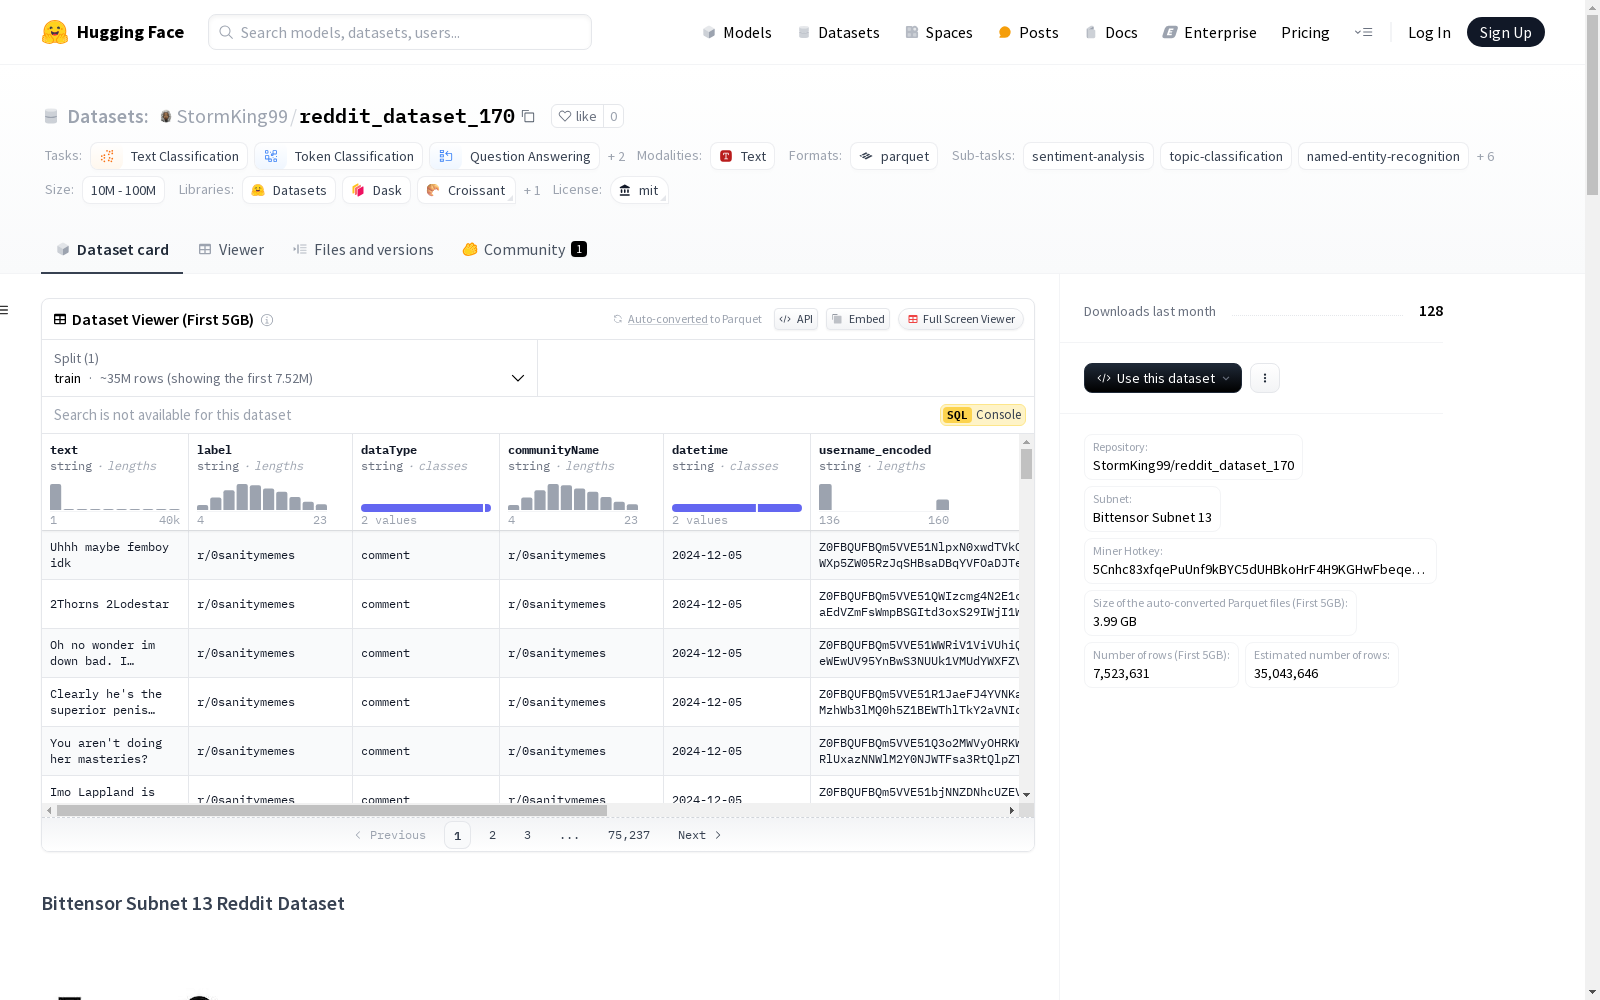Select the topic-classification sub-task tag
The width and height of the screenshot is (1600, 1000).
1226,157
